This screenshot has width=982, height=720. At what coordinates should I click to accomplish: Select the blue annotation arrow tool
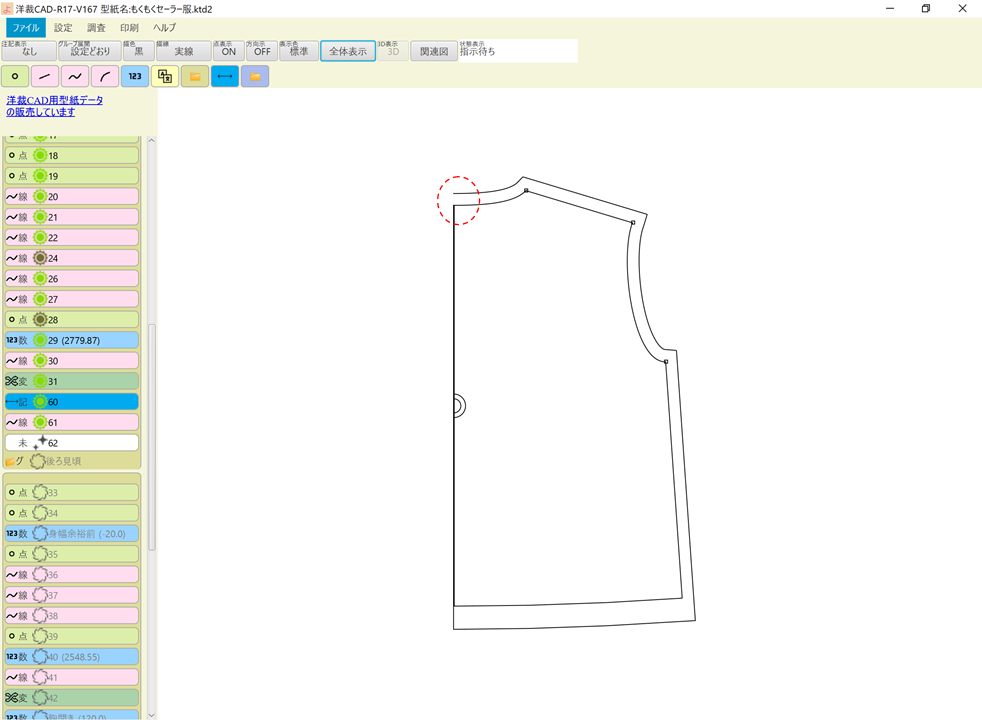225,76
